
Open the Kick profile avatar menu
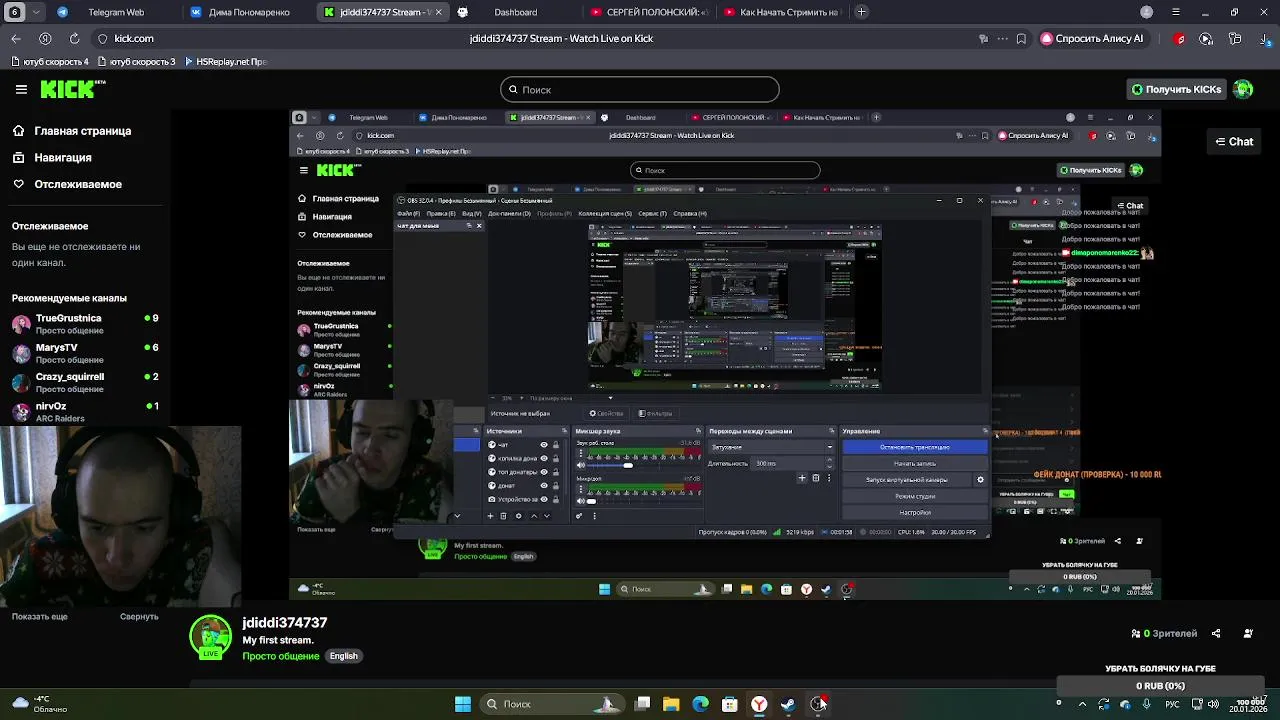pyautogui.click(x=1243, y=89)
